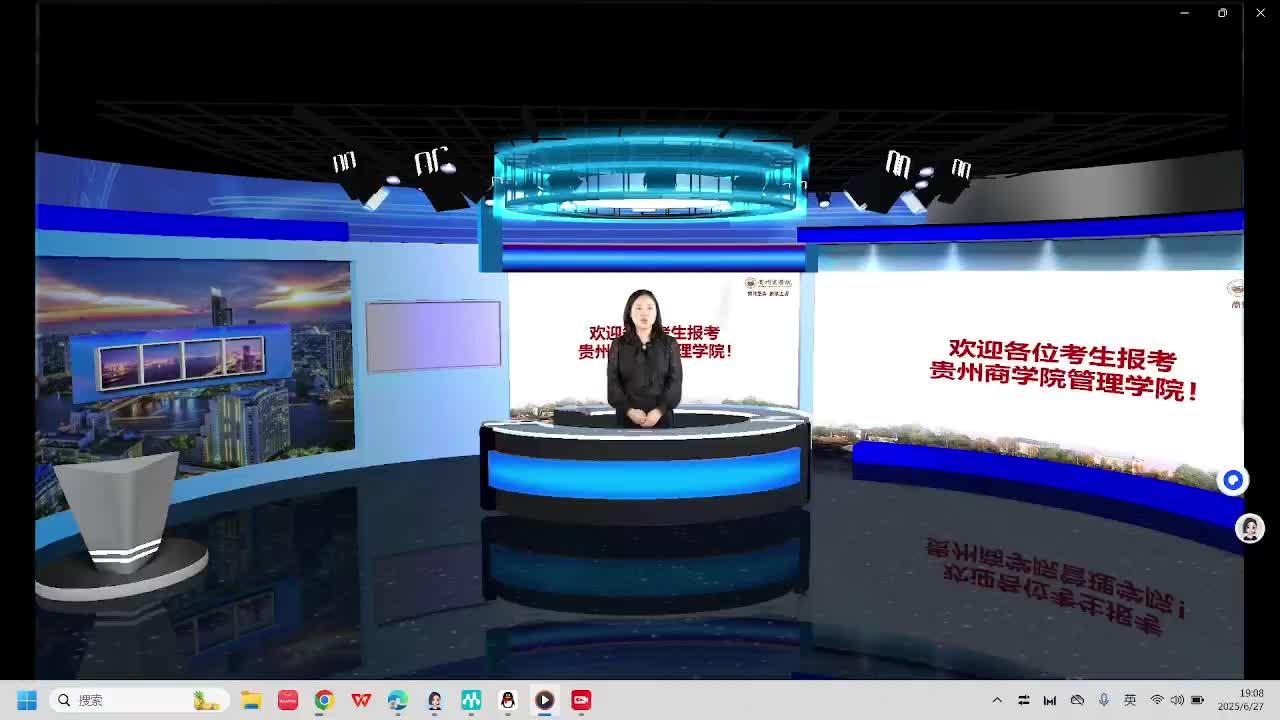Open the avatar girl app on taskbar
The height and width of the screenshot is (720, 1280).
click(435, 700)
